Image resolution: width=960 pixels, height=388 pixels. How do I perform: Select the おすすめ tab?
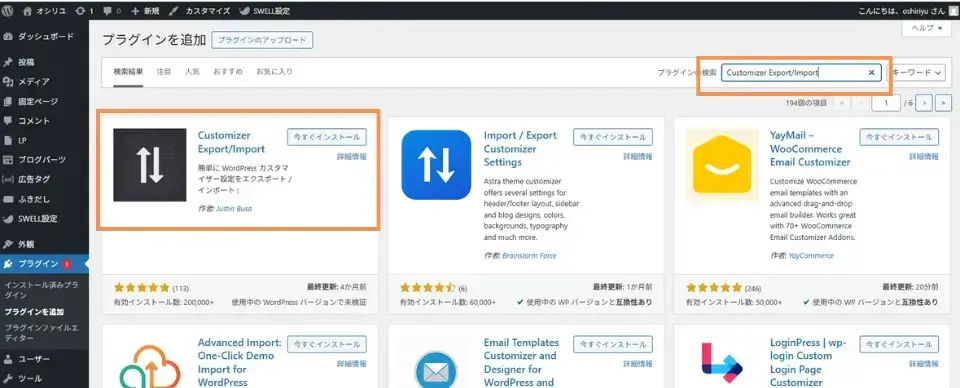coord(228,72)
